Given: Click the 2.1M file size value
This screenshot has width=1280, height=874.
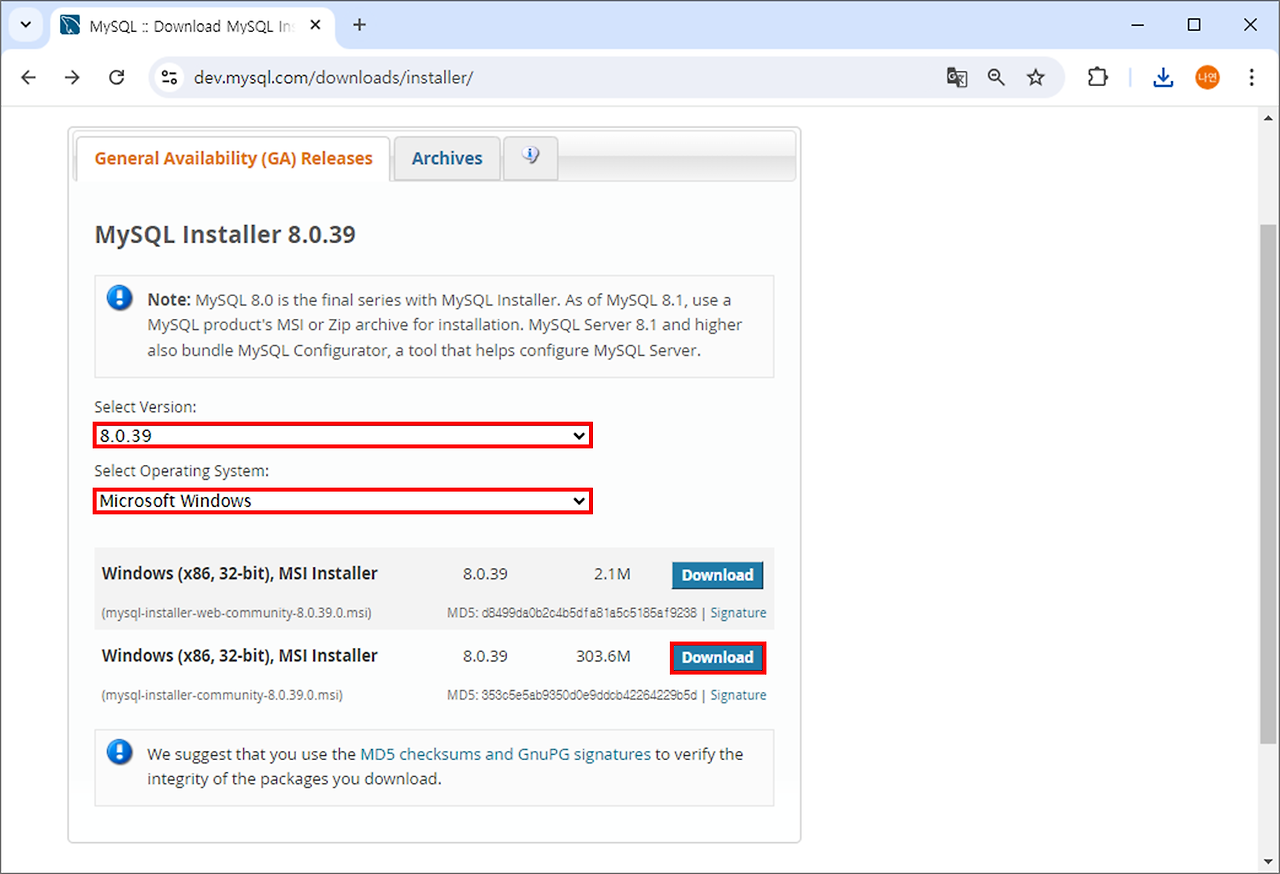Looking at the screenshot, I should (611, 575).
